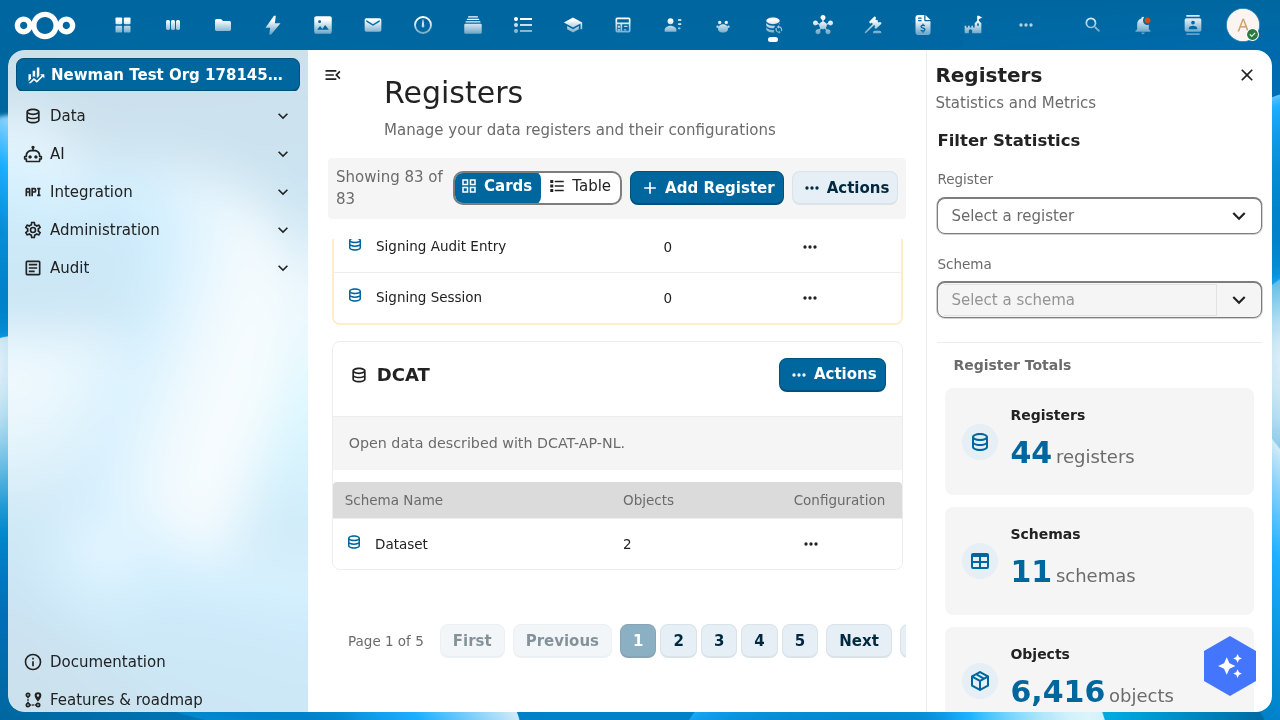The height and width of the screenshot is (720, 1280).
Task: Expand the Data navigation section
Action: coord(158,116)
